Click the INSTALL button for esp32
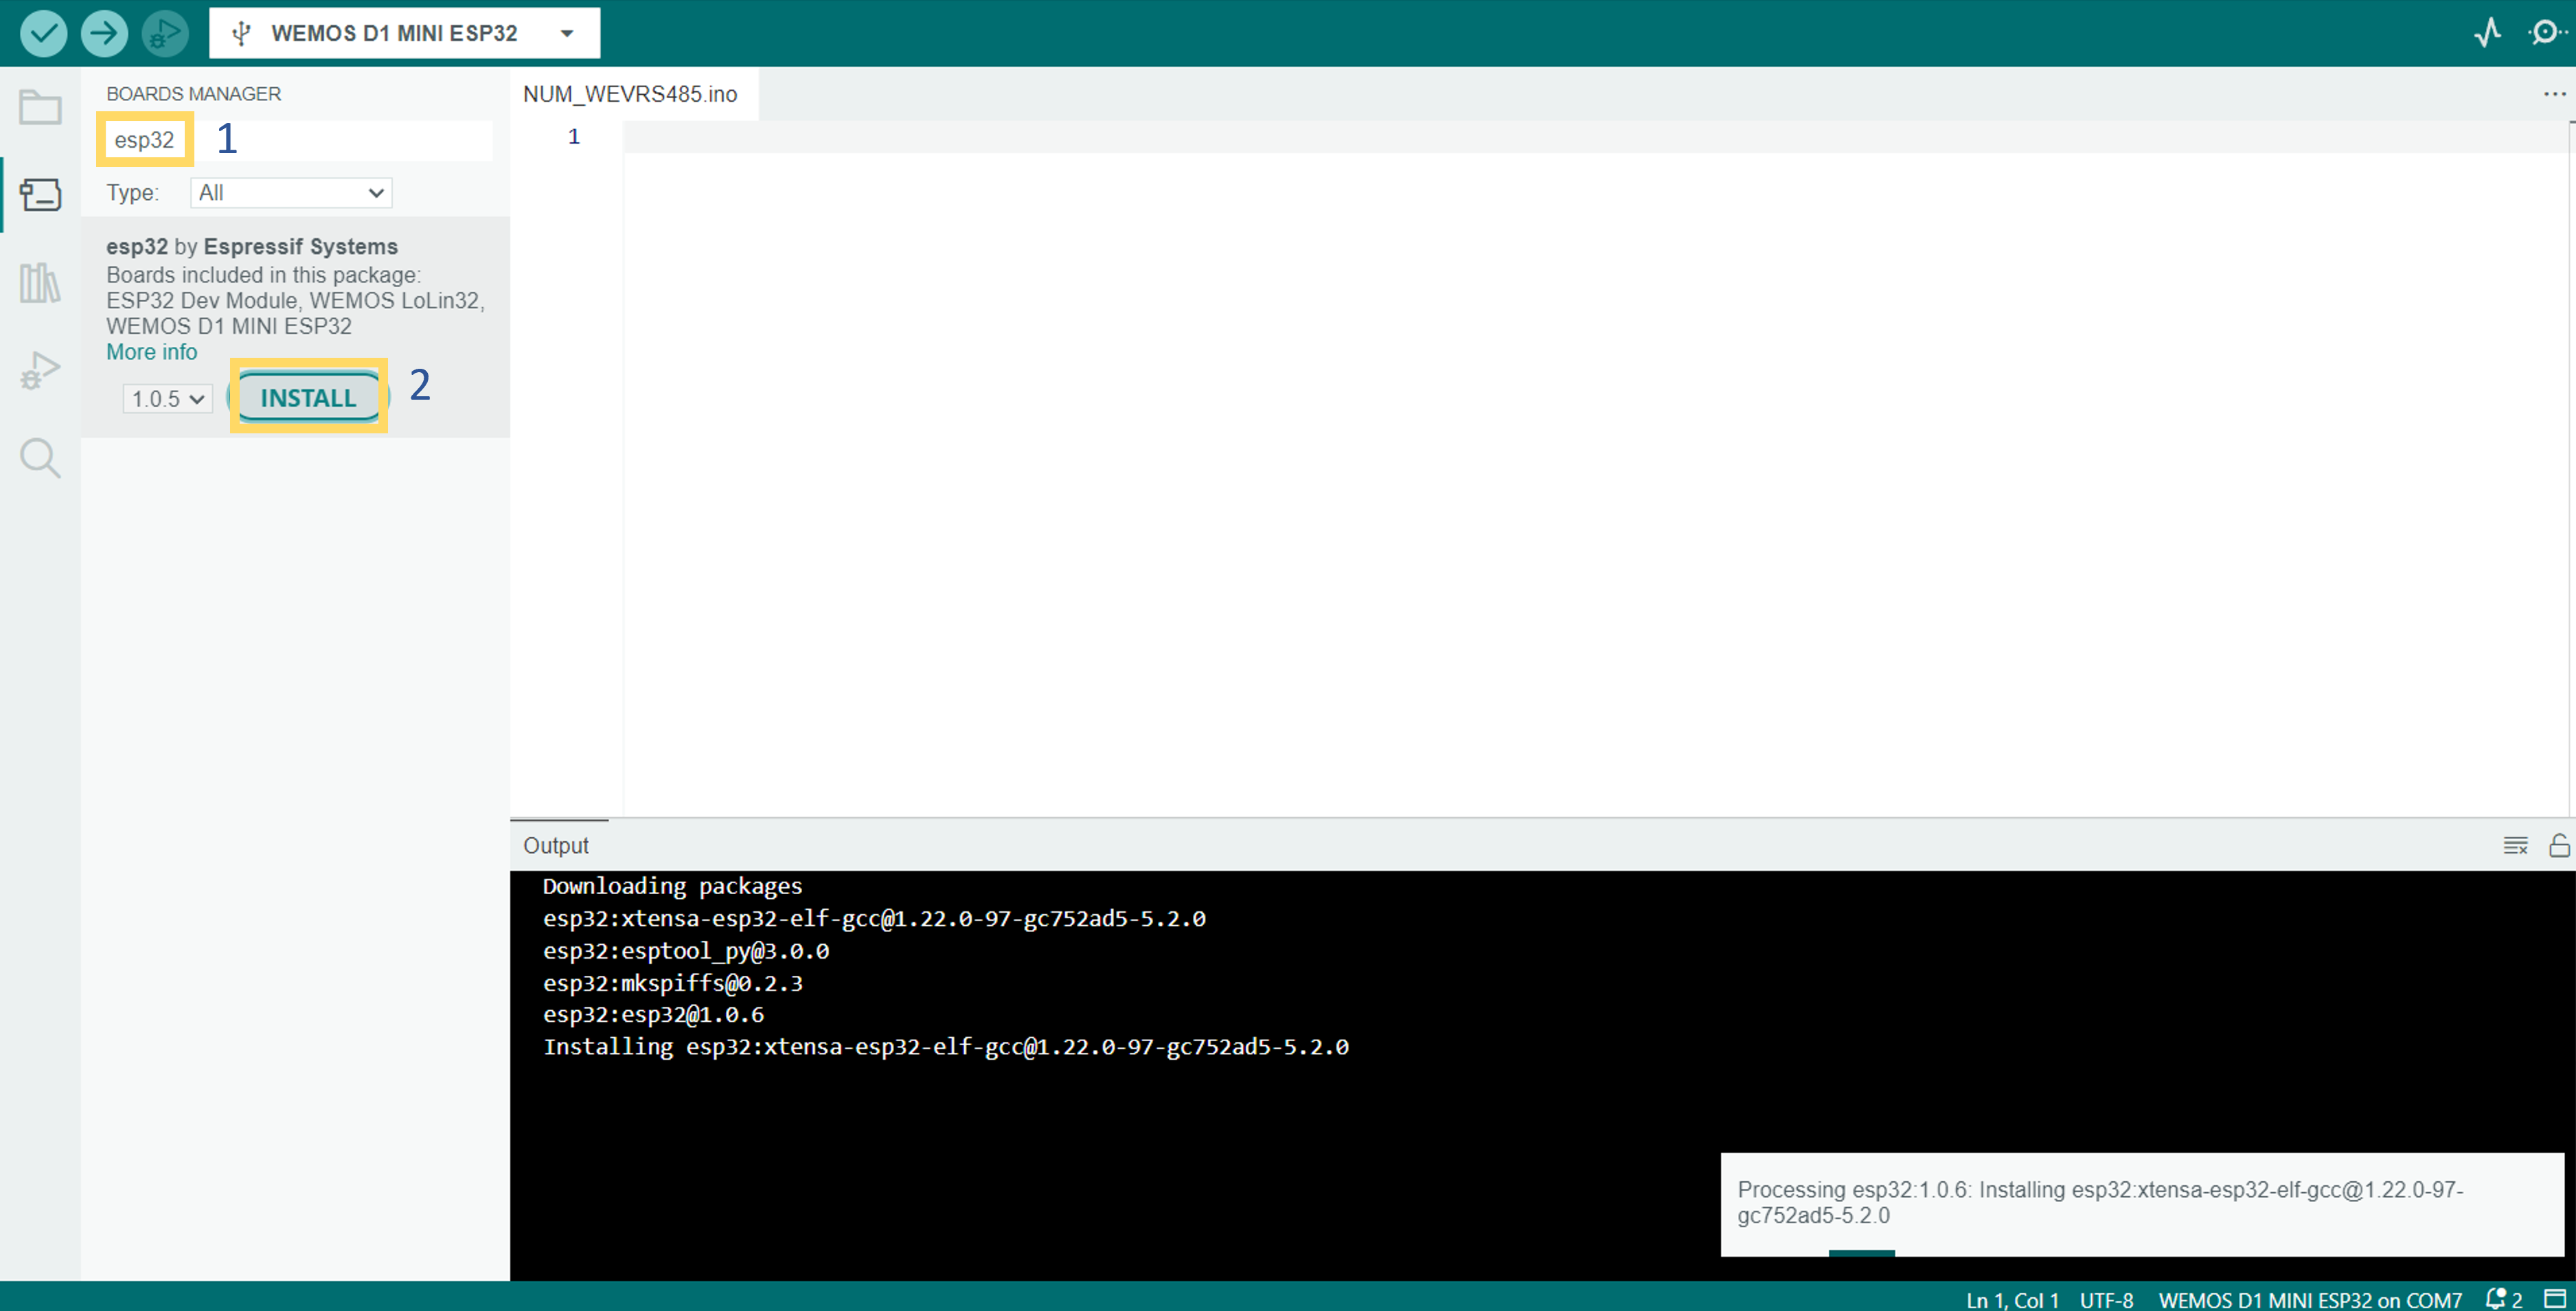 click(308, 398)
